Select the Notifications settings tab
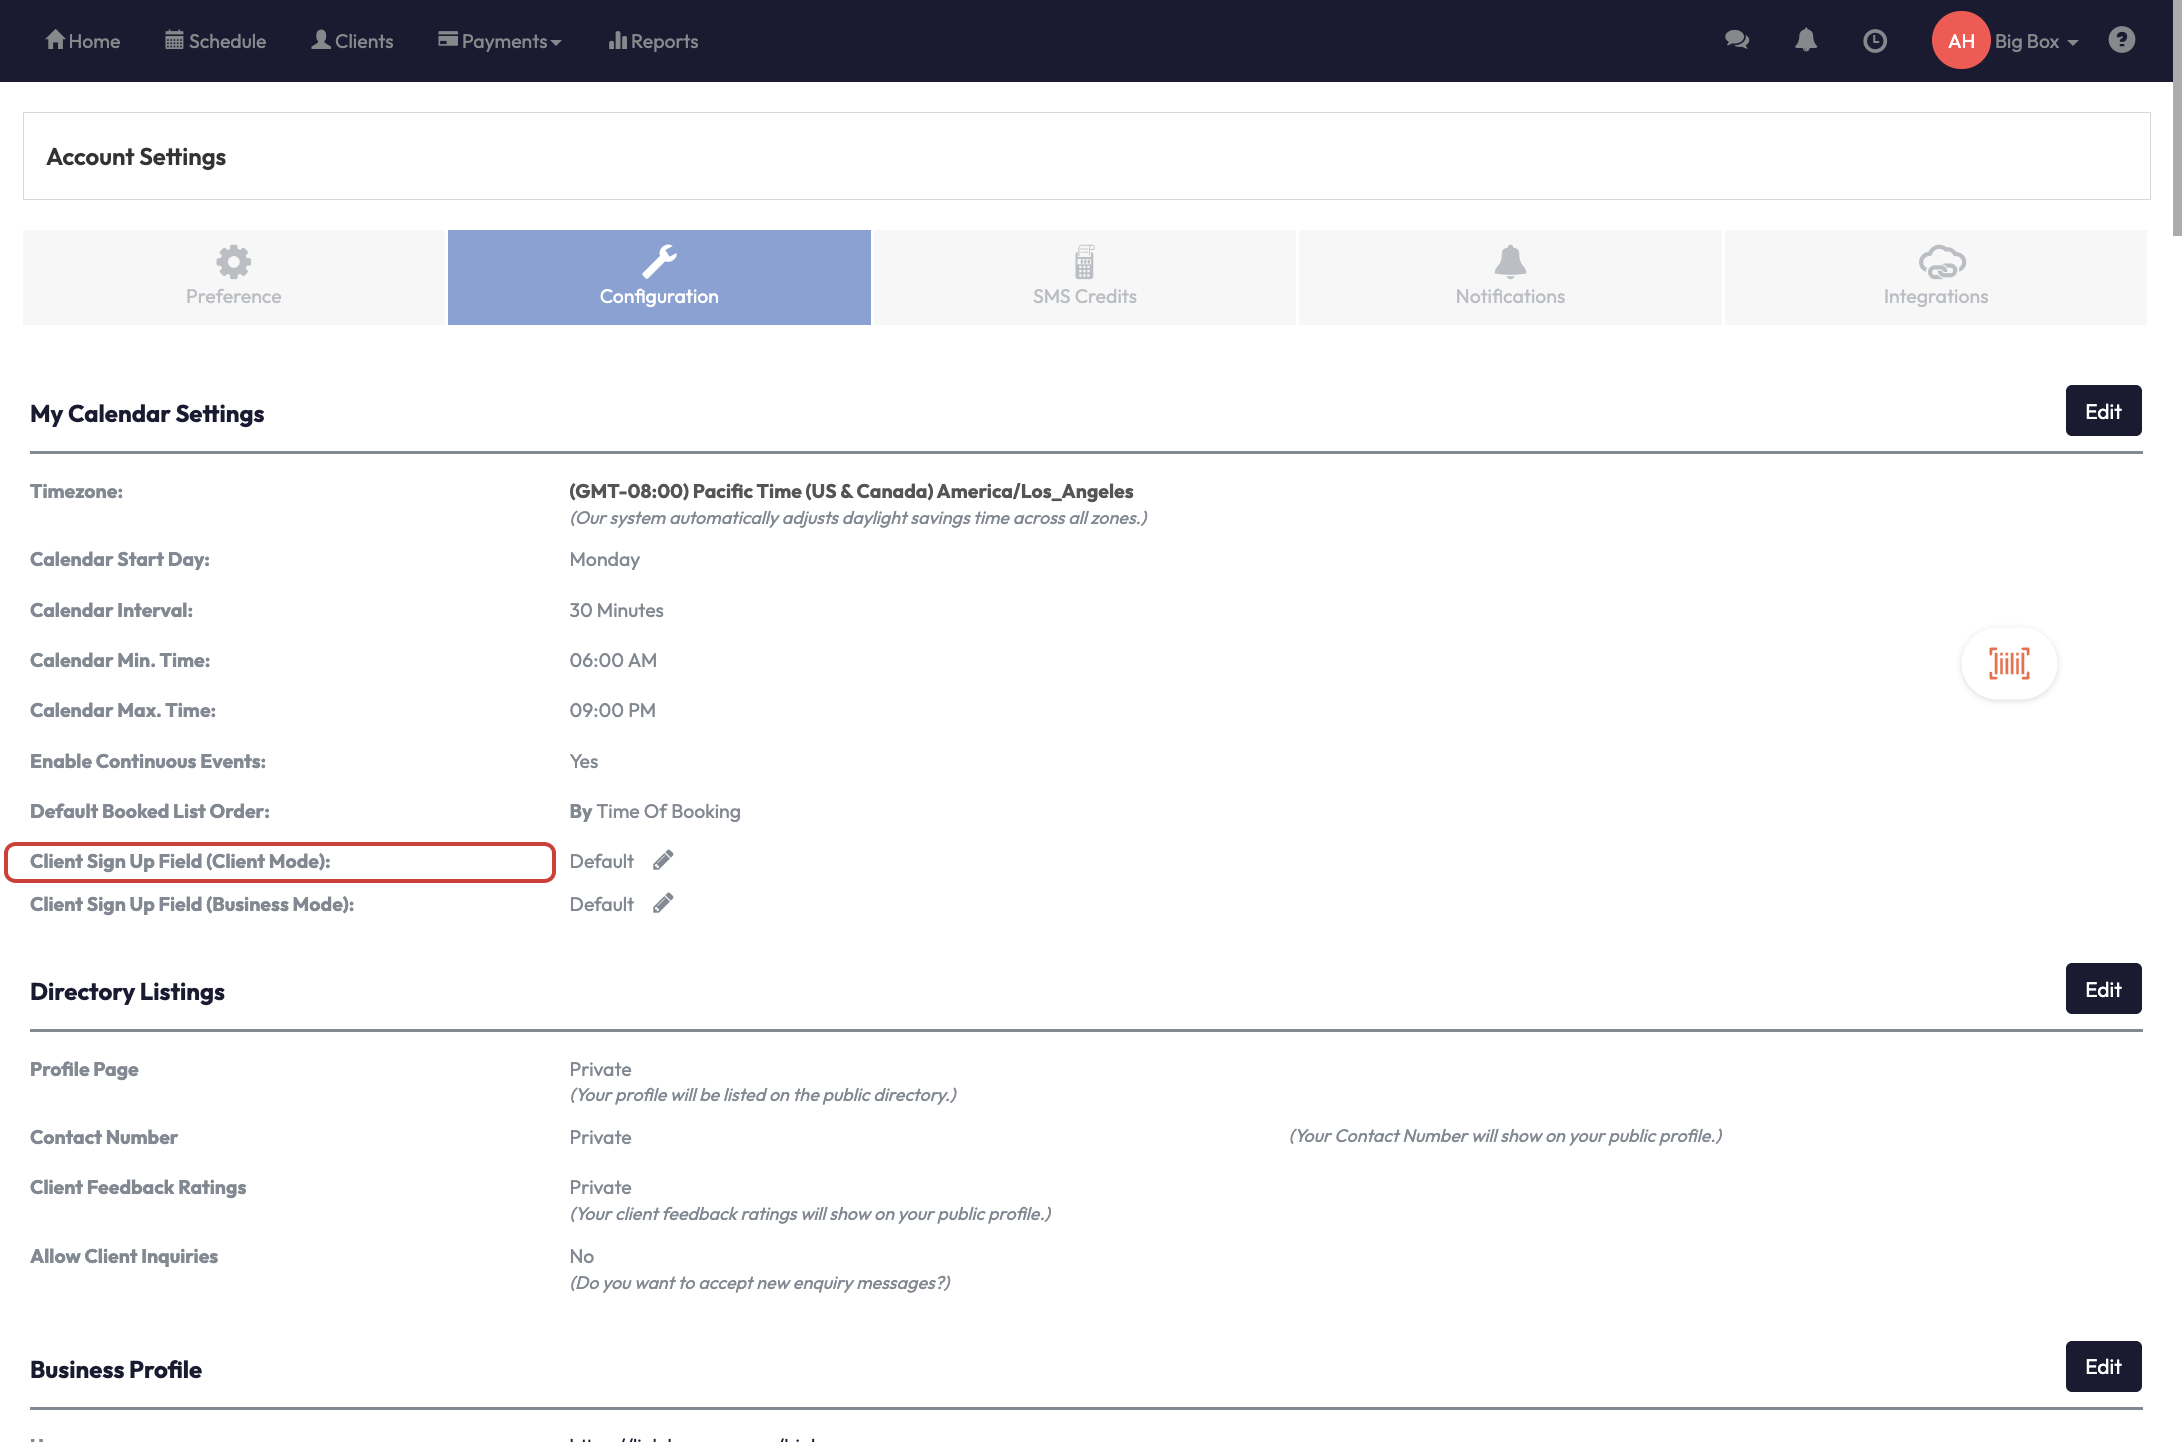The height and width of the screenshot is (1442, 2182). coord(1510,277)
